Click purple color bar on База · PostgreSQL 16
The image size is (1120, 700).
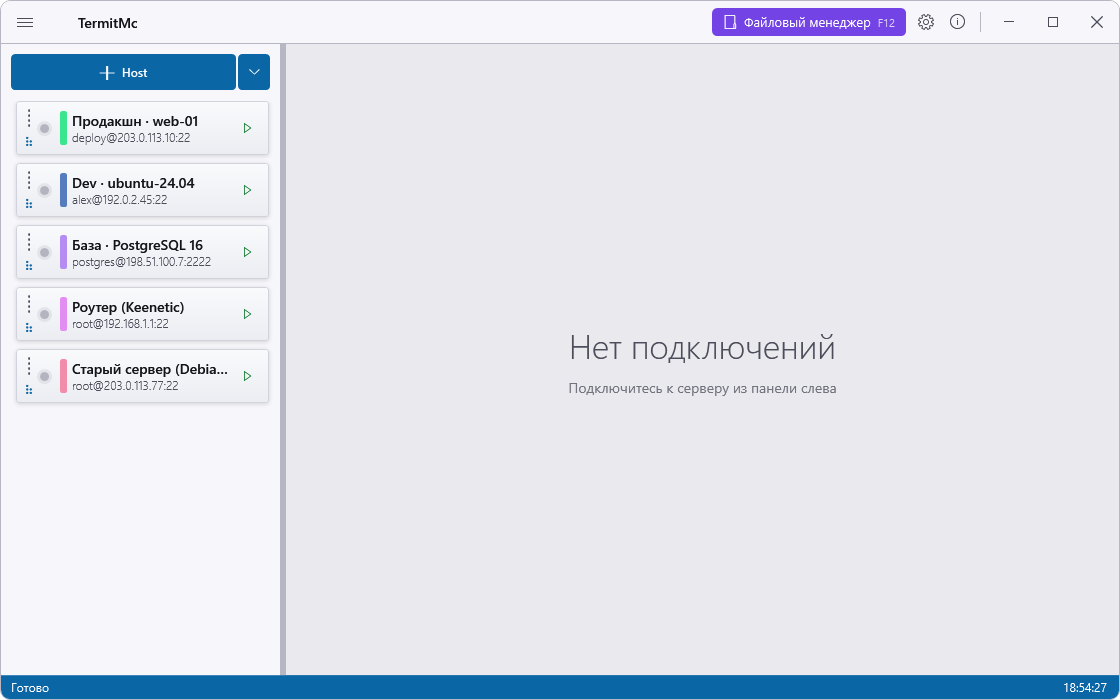coord(64,252)
